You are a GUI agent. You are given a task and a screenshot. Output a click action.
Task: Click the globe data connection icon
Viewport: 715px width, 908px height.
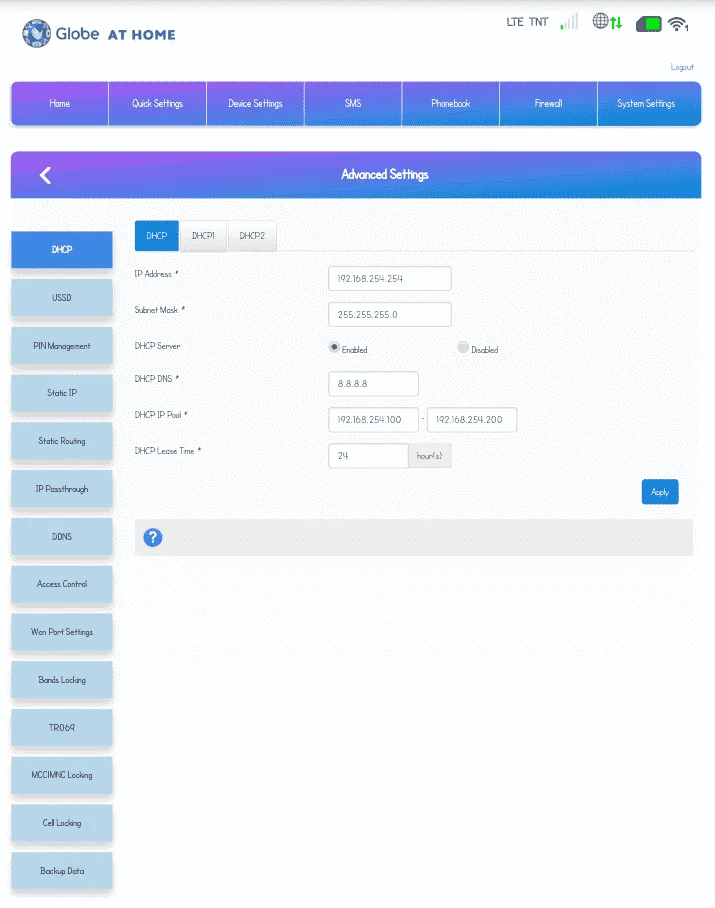tap(607, 22)
